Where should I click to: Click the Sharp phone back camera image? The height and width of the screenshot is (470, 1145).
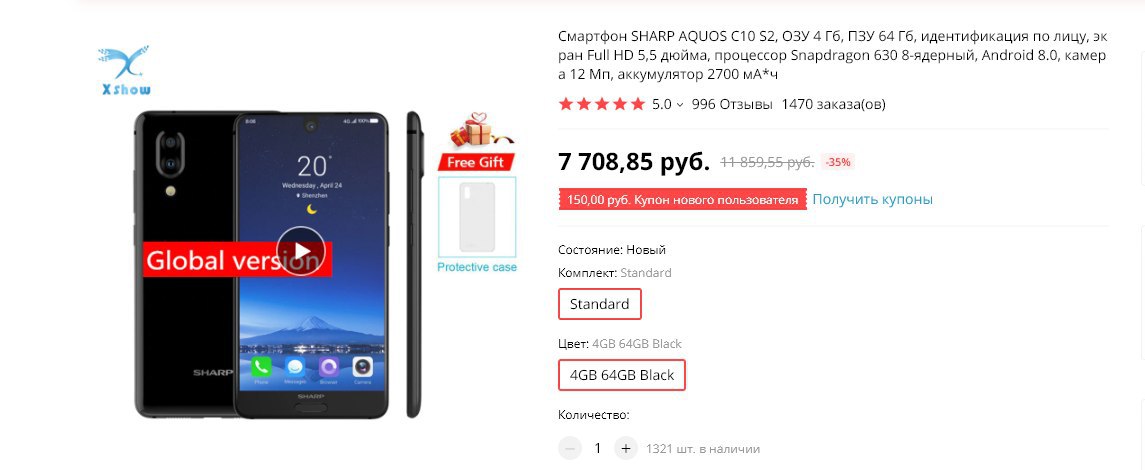click(169, 154)
